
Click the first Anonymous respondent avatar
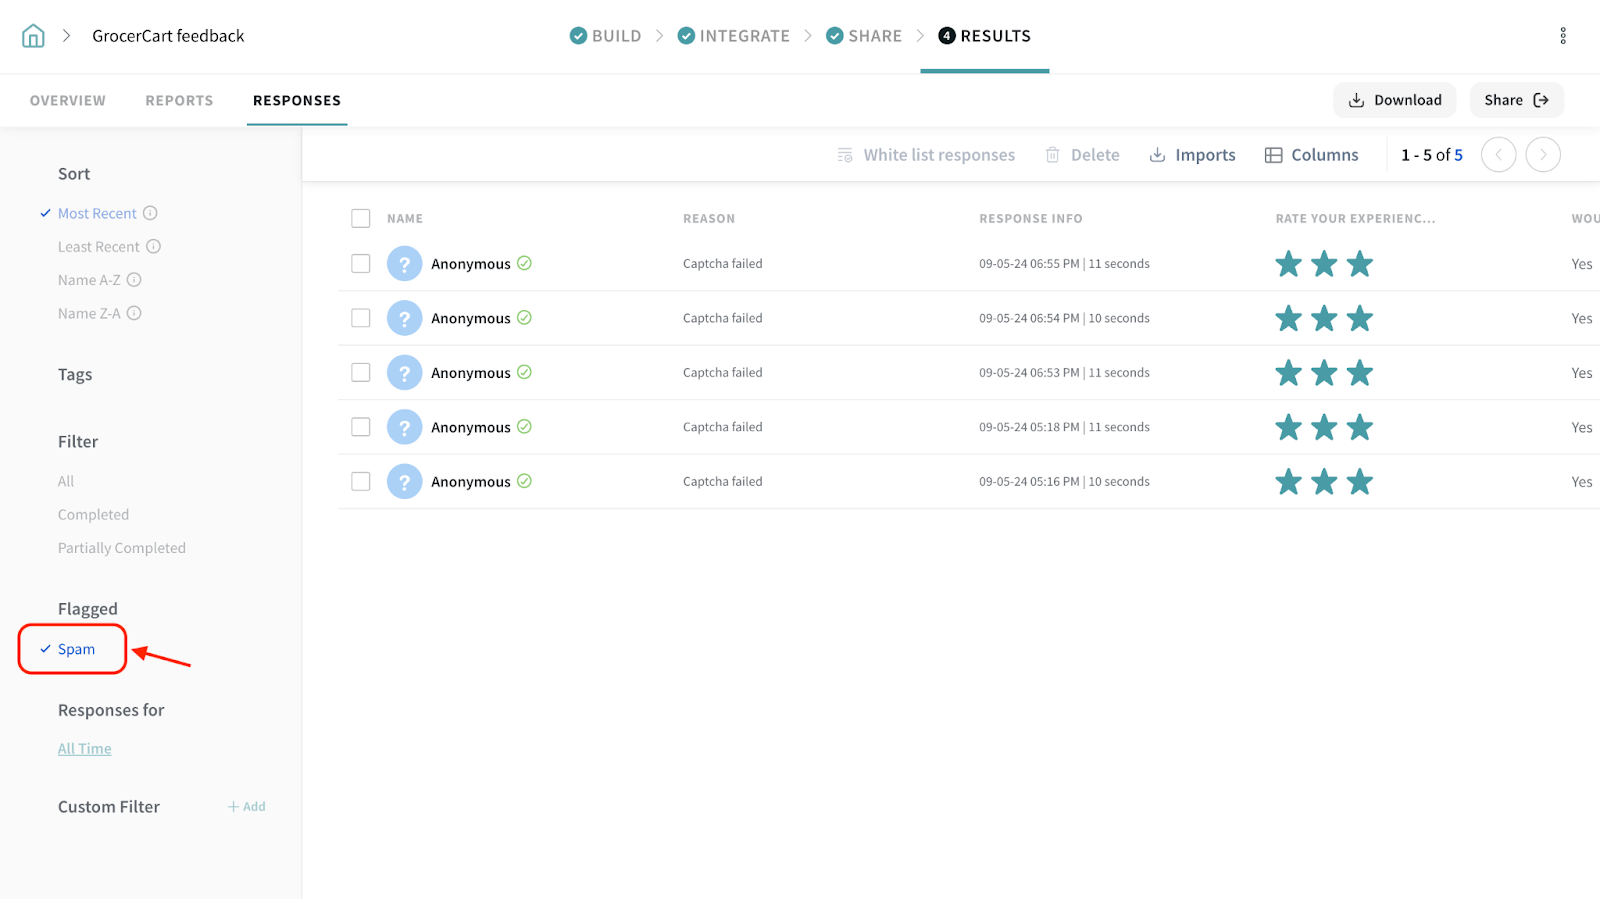(x=404, y=264)
